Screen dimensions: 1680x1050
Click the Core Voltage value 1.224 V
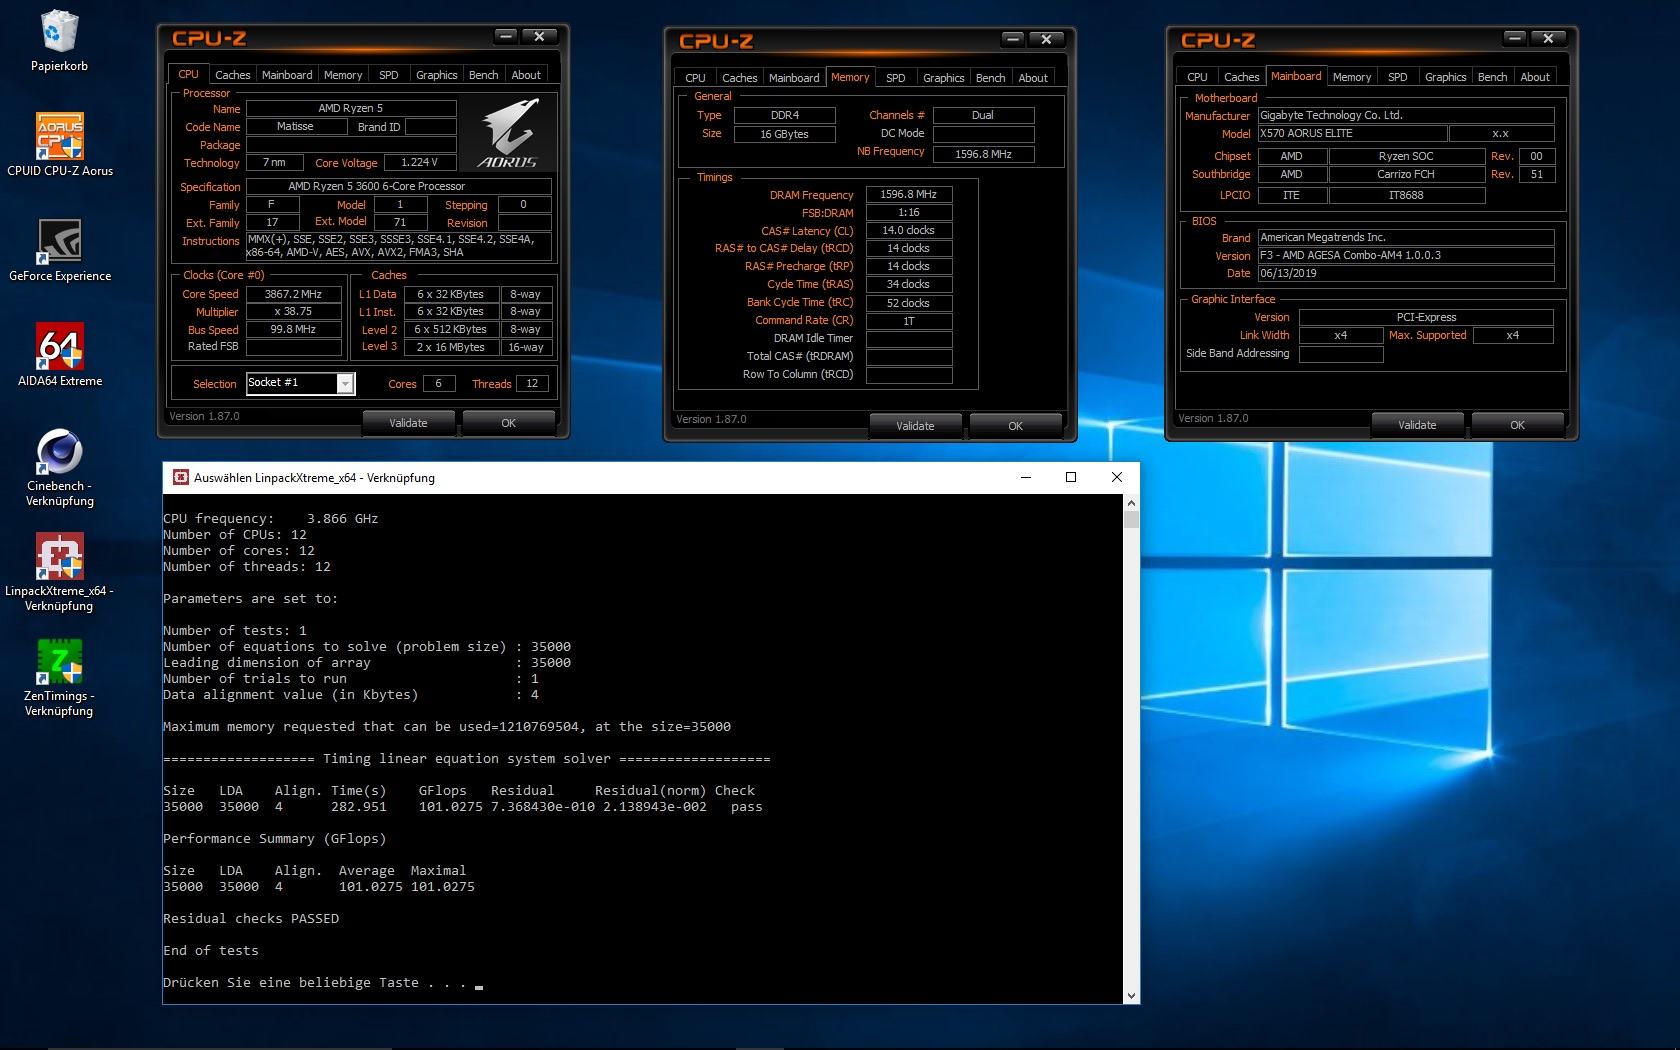419,162
